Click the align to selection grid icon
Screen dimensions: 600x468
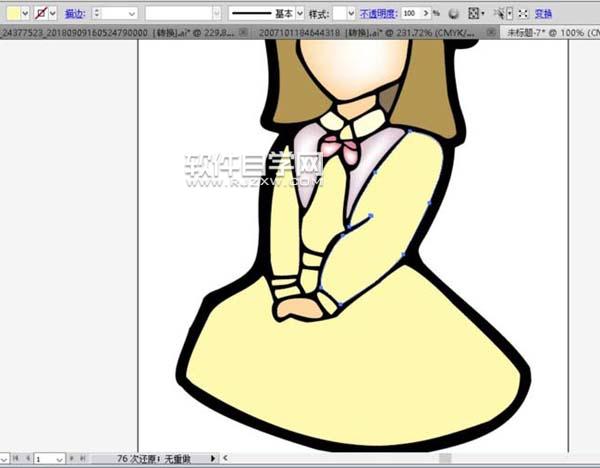coord(473,14)
